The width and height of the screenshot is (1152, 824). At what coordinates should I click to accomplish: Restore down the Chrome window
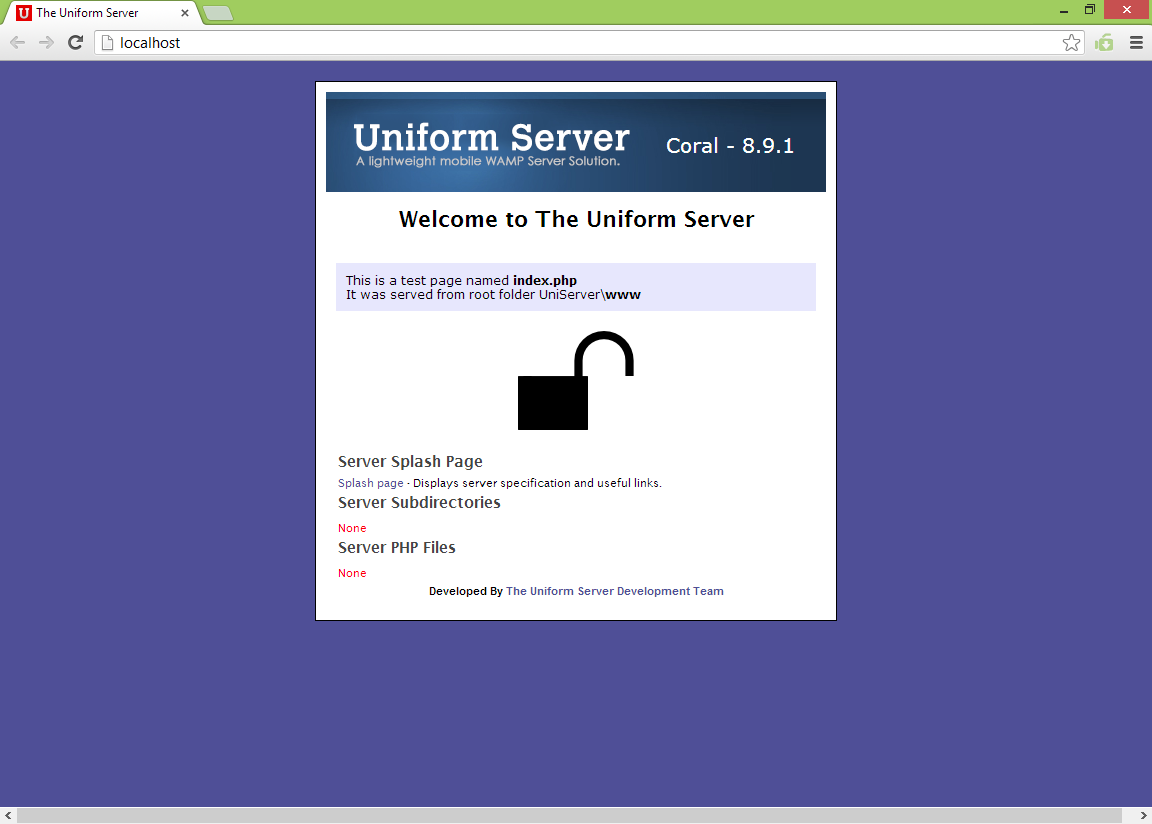point(1090,10)
